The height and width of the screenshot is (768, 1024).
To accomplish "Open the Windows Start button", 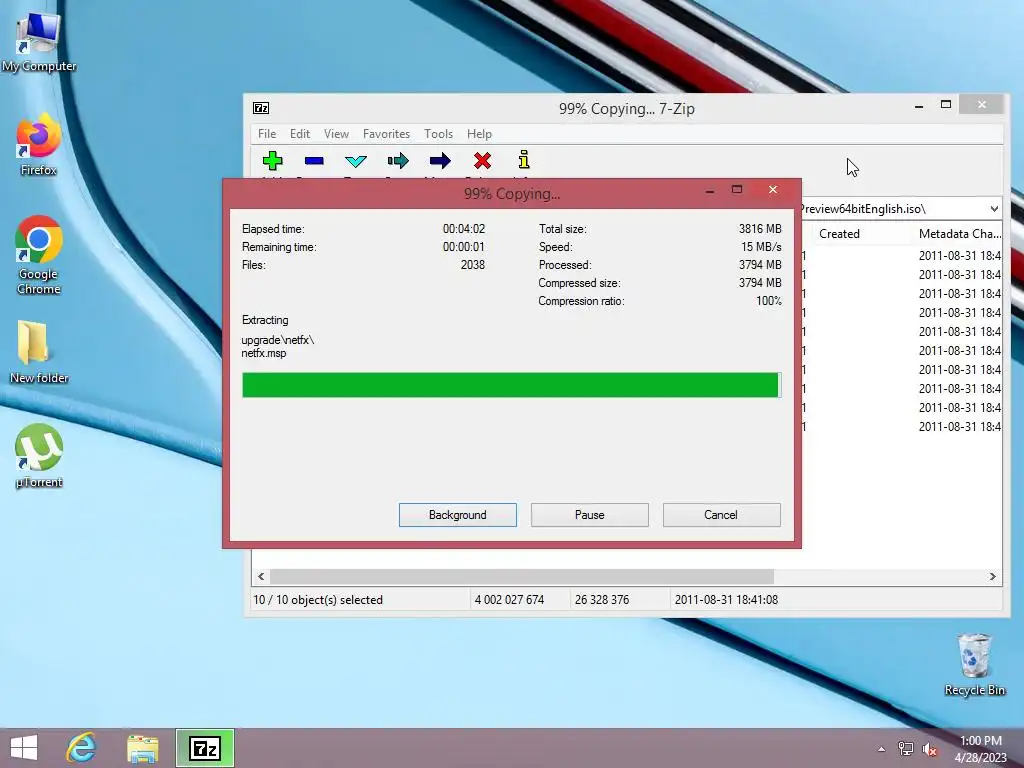I will click(24, 748).
